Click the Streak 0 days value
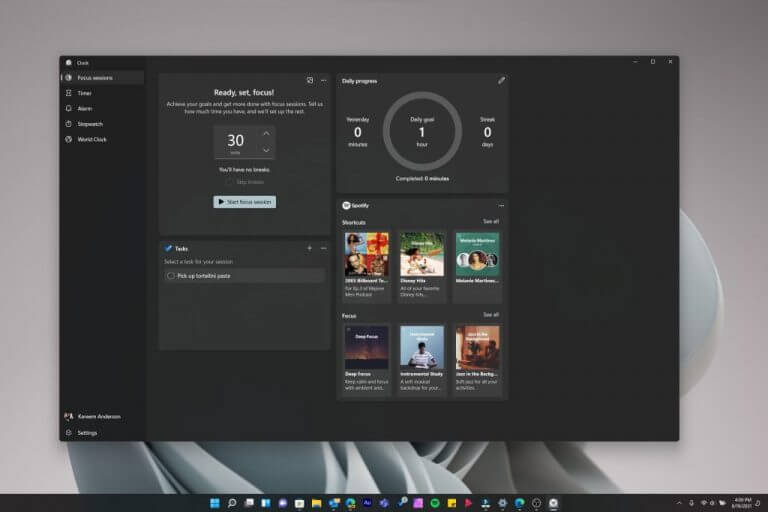 point(487,132)
